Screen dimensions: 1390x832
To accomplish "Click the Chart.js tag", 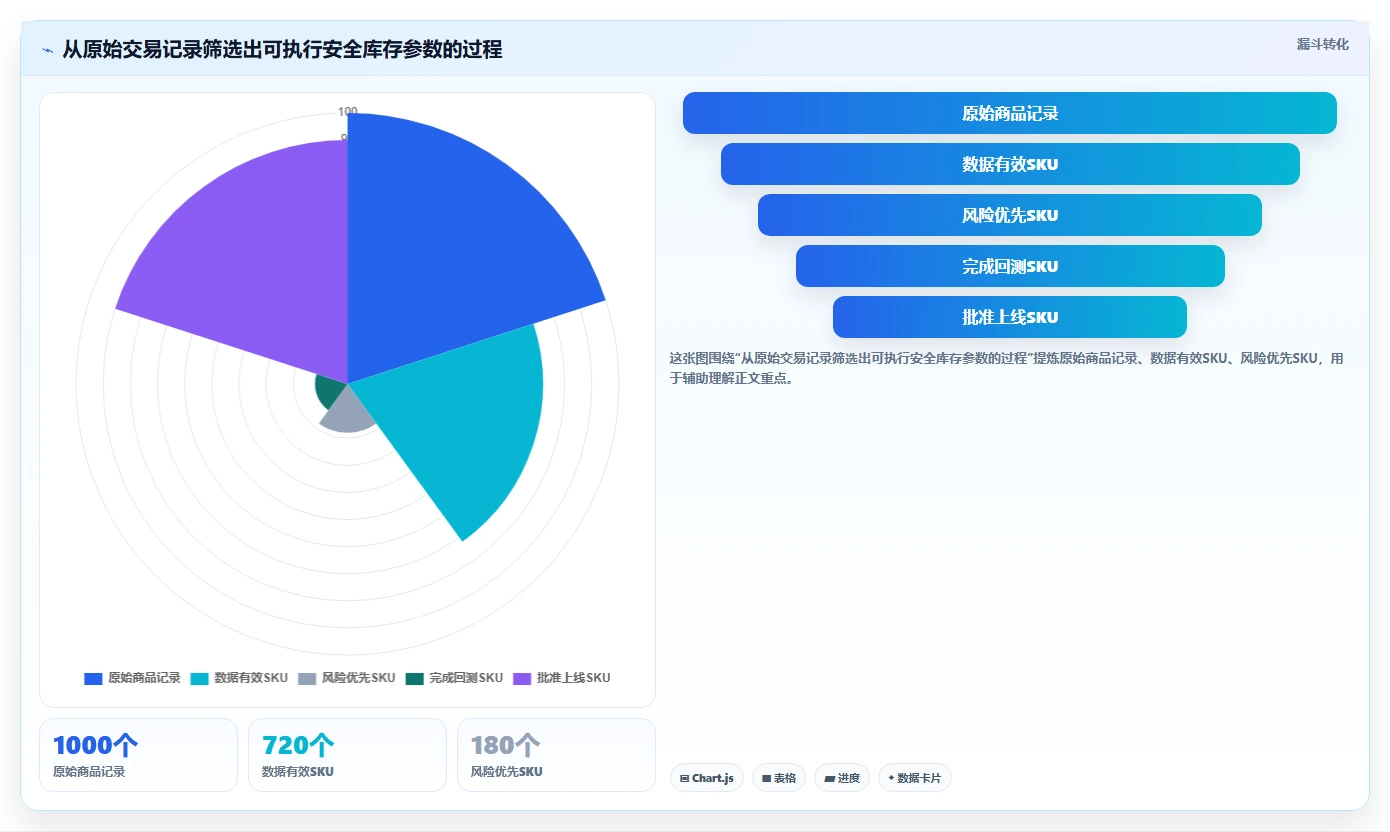I will click(707, 778).
